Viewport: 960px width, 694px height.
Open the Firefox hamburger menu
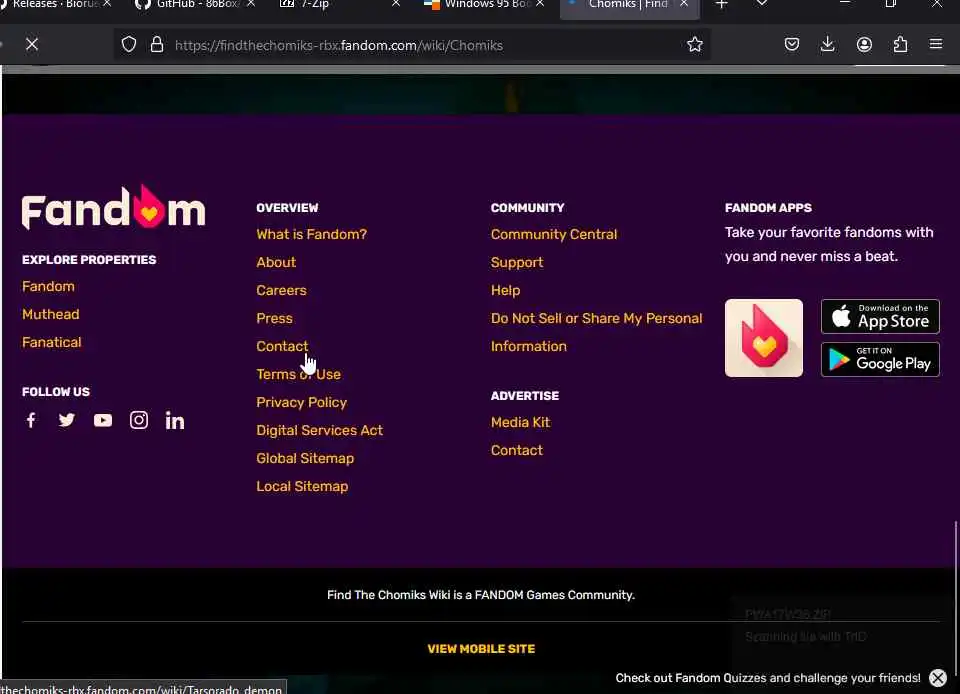pyautogui.click(x=936, y=45)
